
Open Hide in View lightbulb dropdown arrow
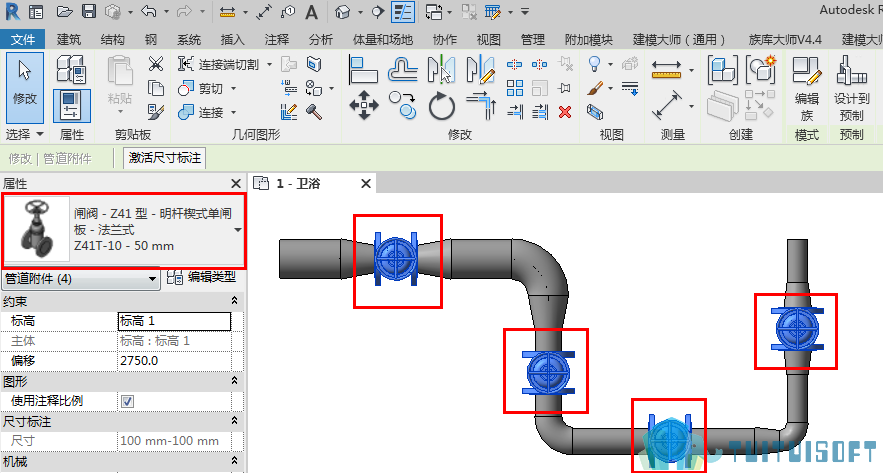pos(610,64)
